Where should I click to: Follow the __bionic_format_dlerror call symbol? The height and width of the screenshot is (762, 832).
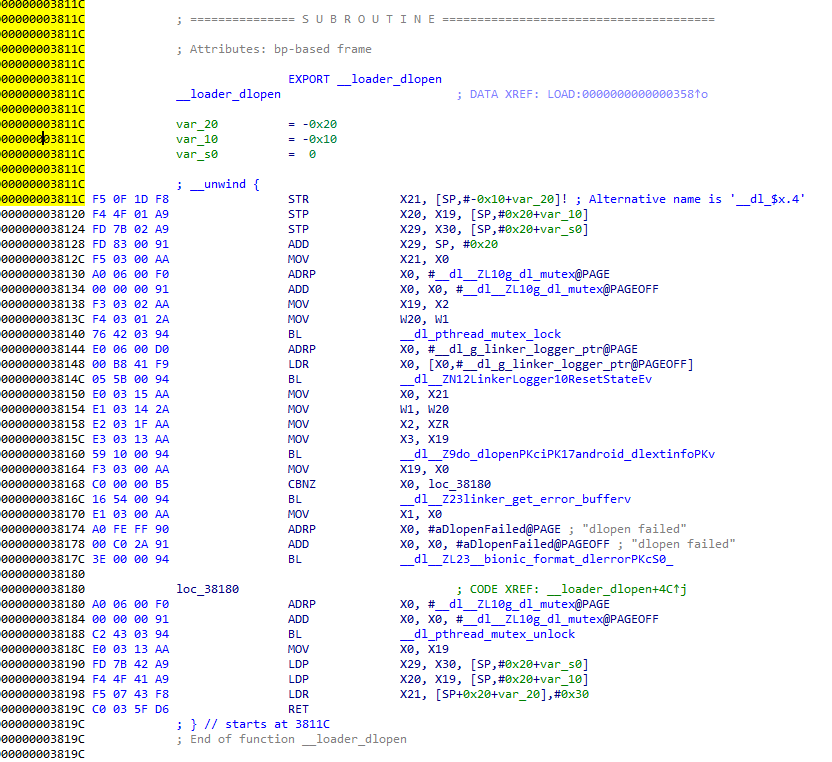pos(536,559)
